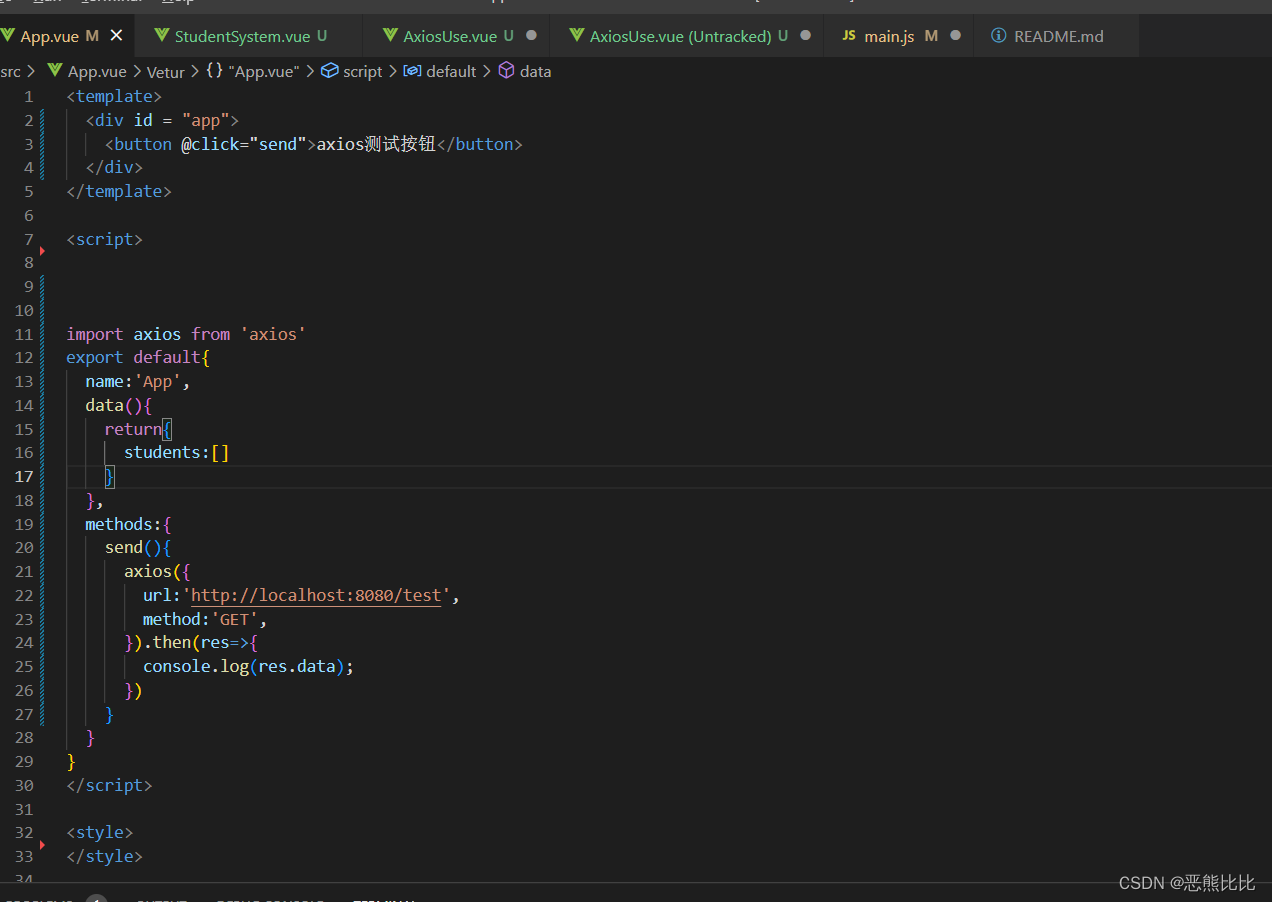Click the closing </div> tag
The height and width of the screenshot is (902, 1272).
(x=114, y=167)
